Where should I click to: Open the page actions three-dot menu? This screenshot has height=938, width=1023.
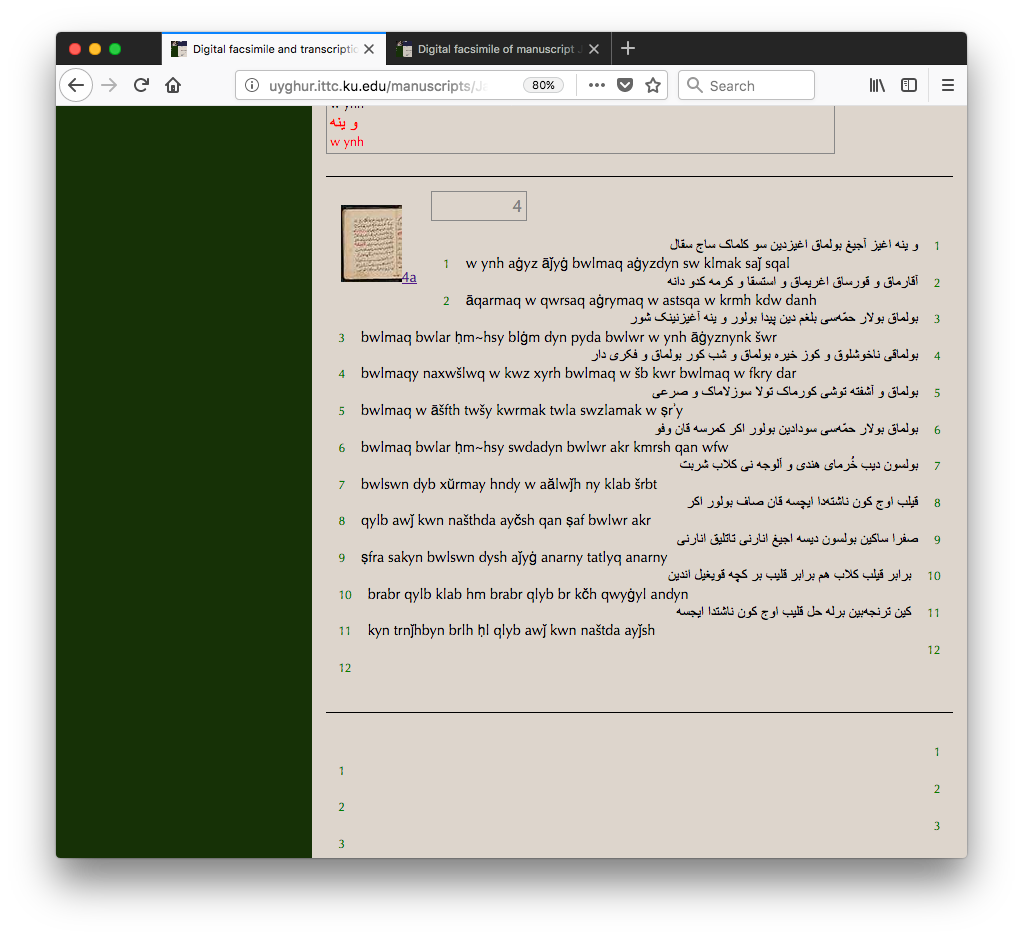point(596,85)
